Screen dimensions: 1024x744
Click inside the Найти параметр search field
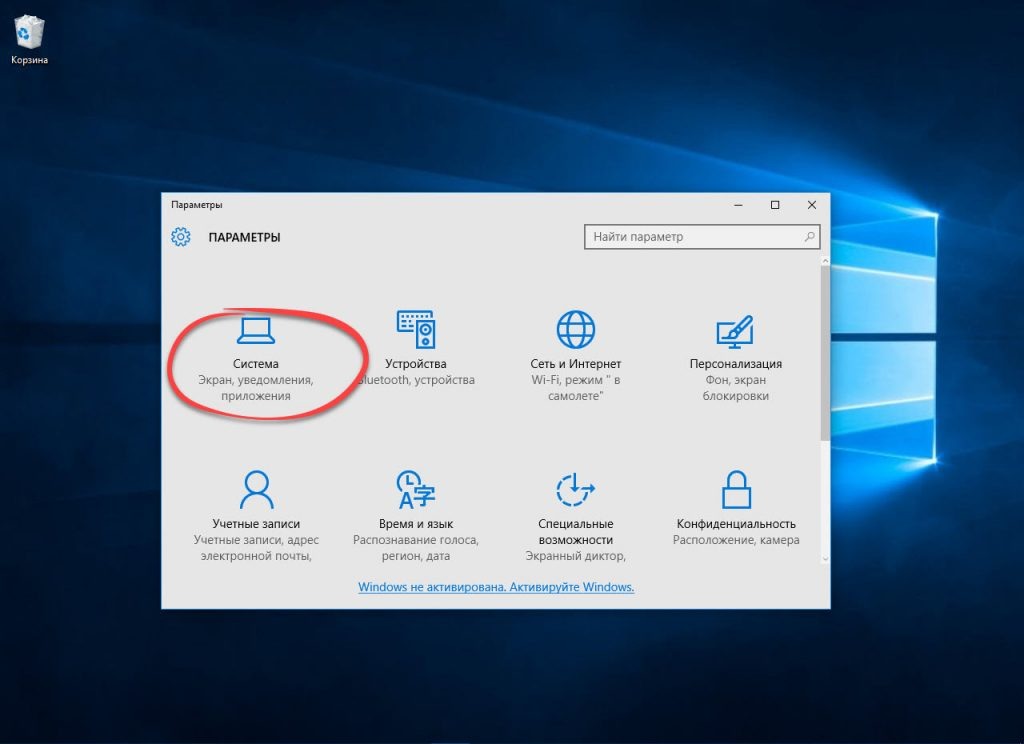tap(701, 236)
